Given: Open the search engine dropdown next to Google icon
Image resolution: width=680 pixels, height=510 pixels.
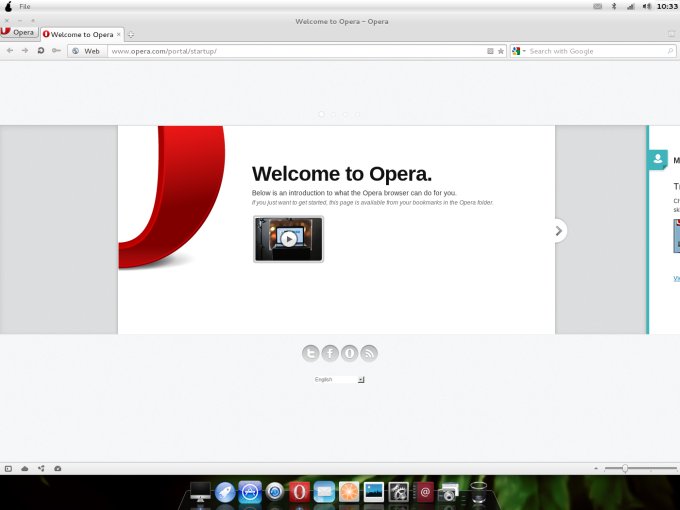Looking at the screenshot, I should coord(524,51).
